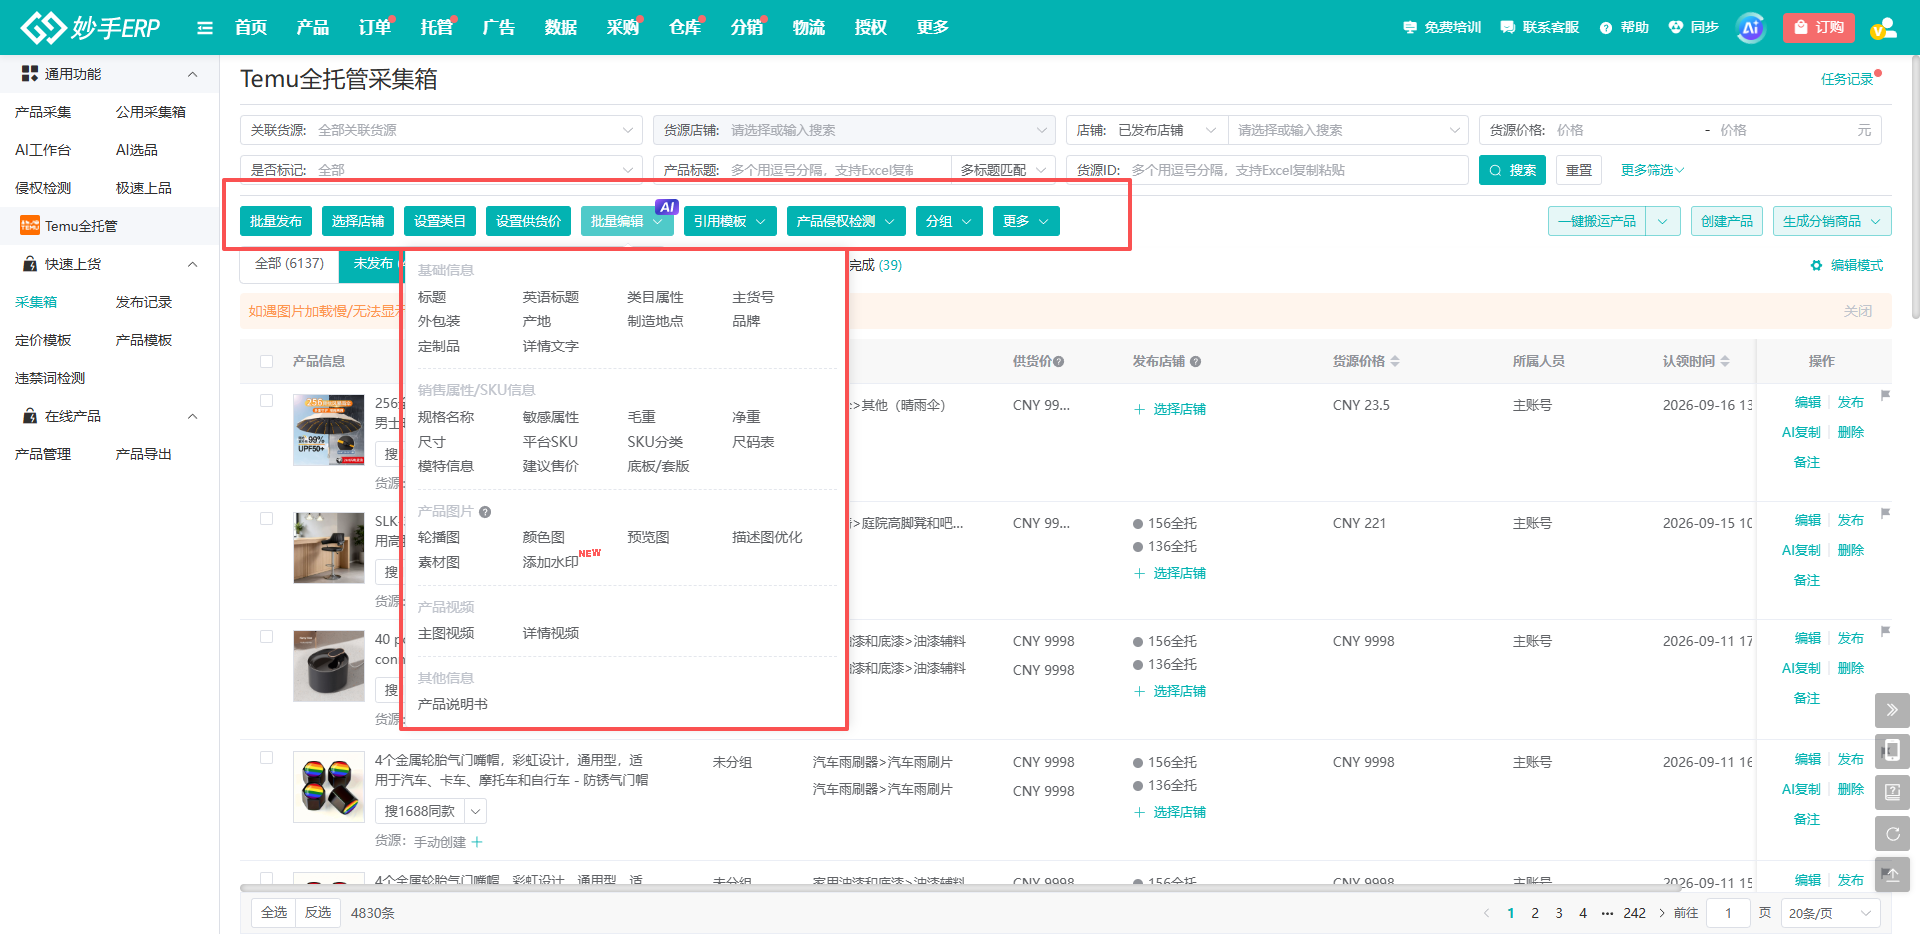Click the 订购 button
The width and height of the screenshot is (1920, 934).
tap(1819, 28)
